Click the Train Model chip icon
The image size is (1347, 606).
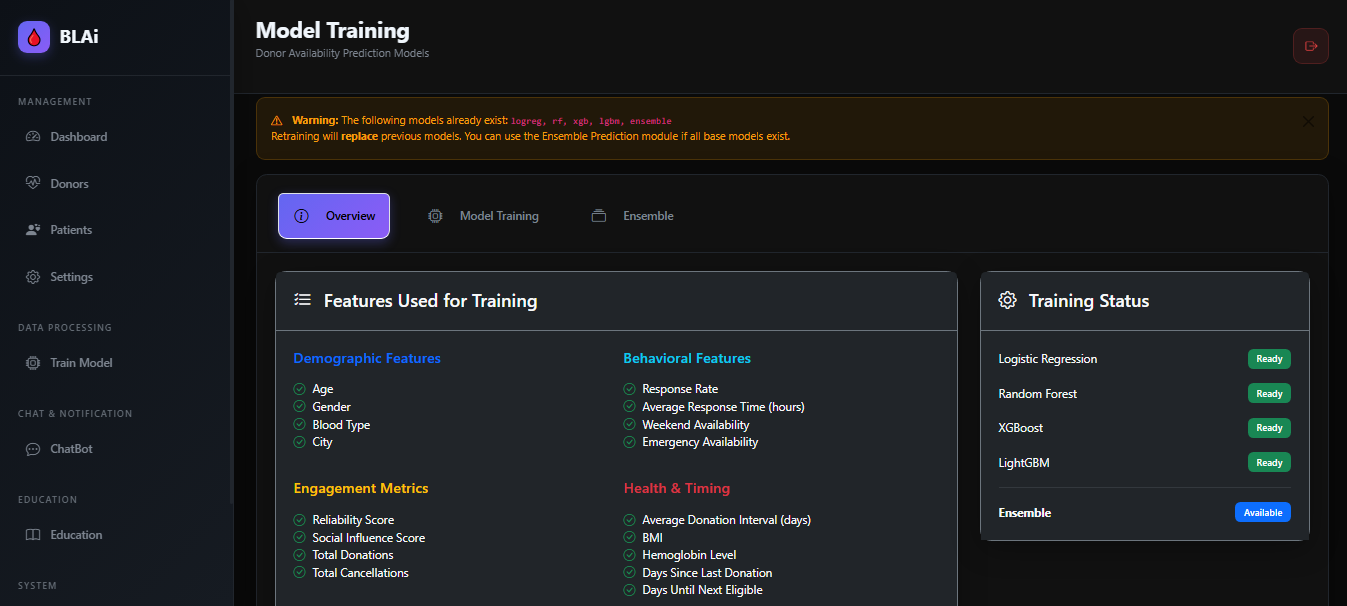click(x=33, y=363)
